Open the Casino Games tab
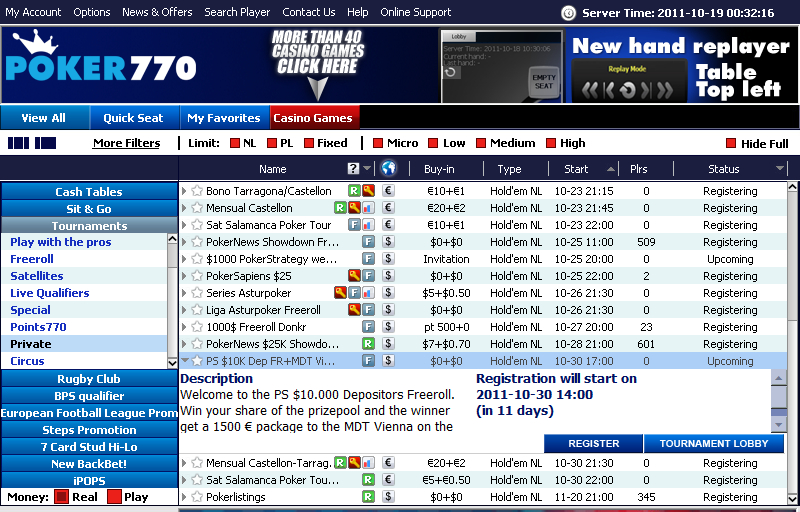The height and width of the screenshot is (512, 800). [x=314, y=118]
